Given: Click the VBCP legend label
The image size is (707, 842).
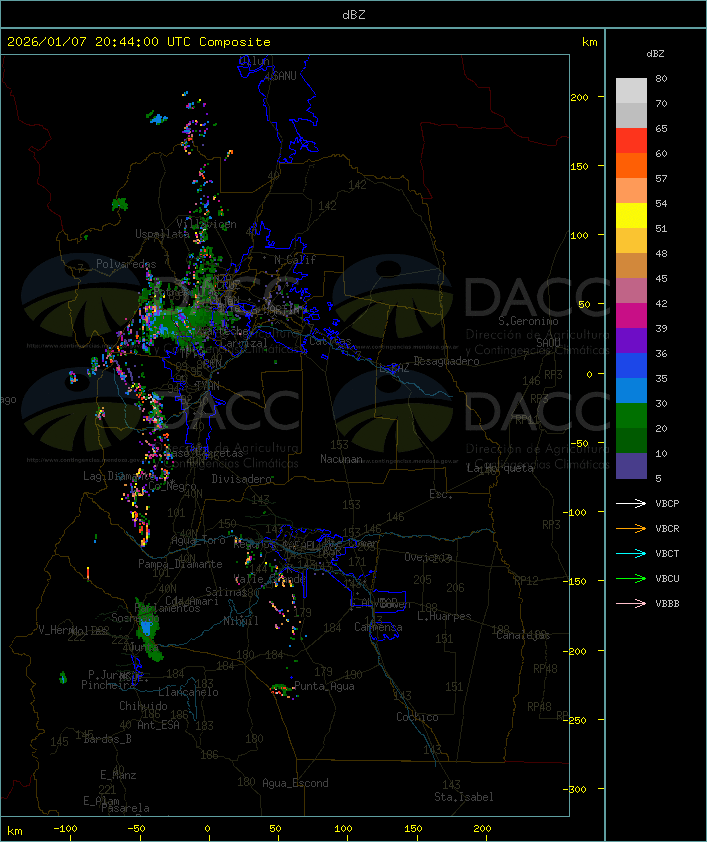Looking at the screenshot, I should coord(667,504).
